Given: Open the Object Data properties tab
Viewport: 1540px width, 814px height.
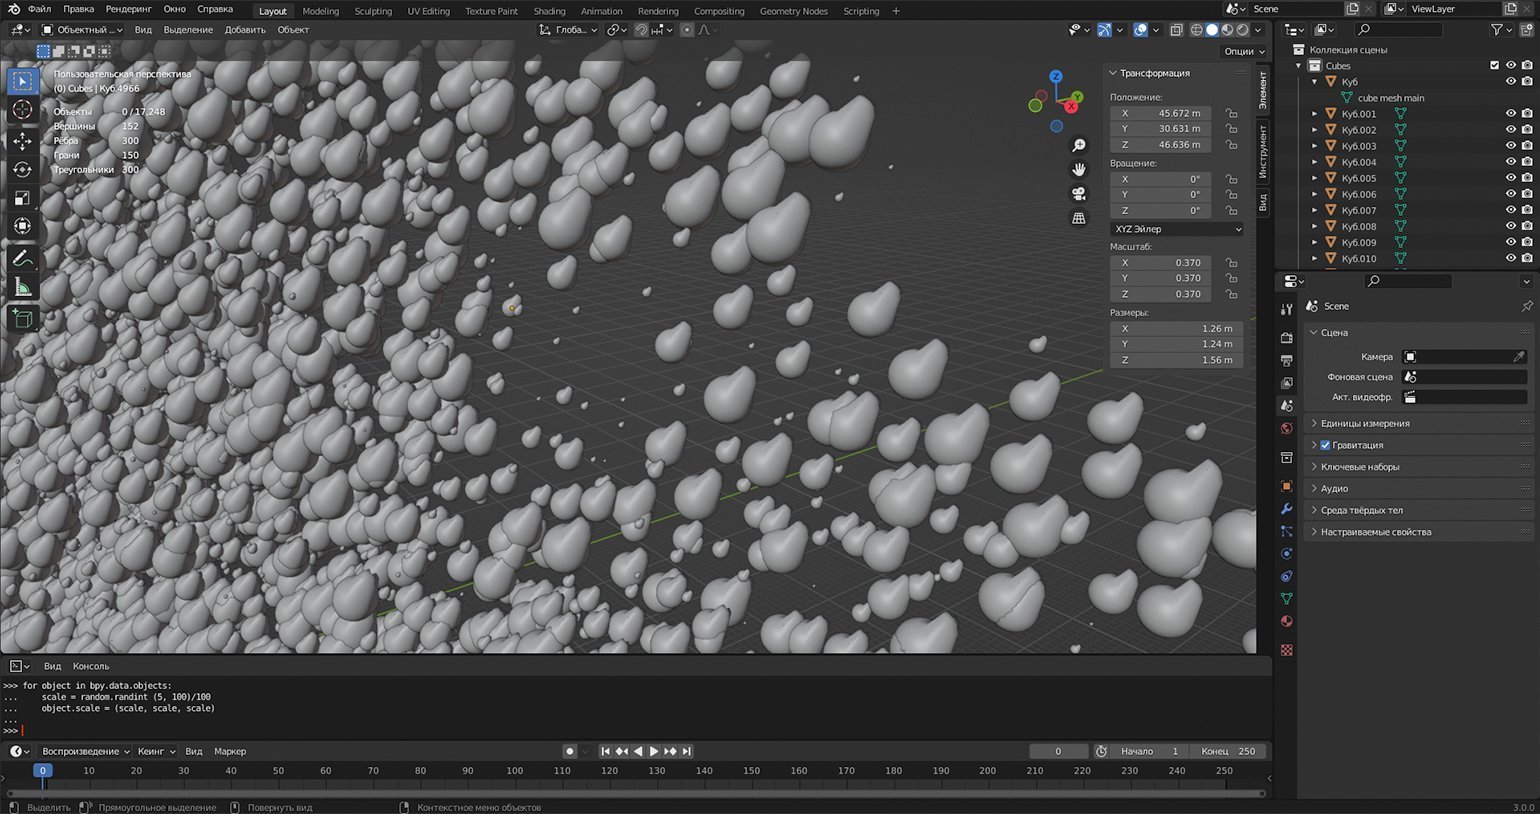Looking at the screenshot, I should click(1287, 598).
